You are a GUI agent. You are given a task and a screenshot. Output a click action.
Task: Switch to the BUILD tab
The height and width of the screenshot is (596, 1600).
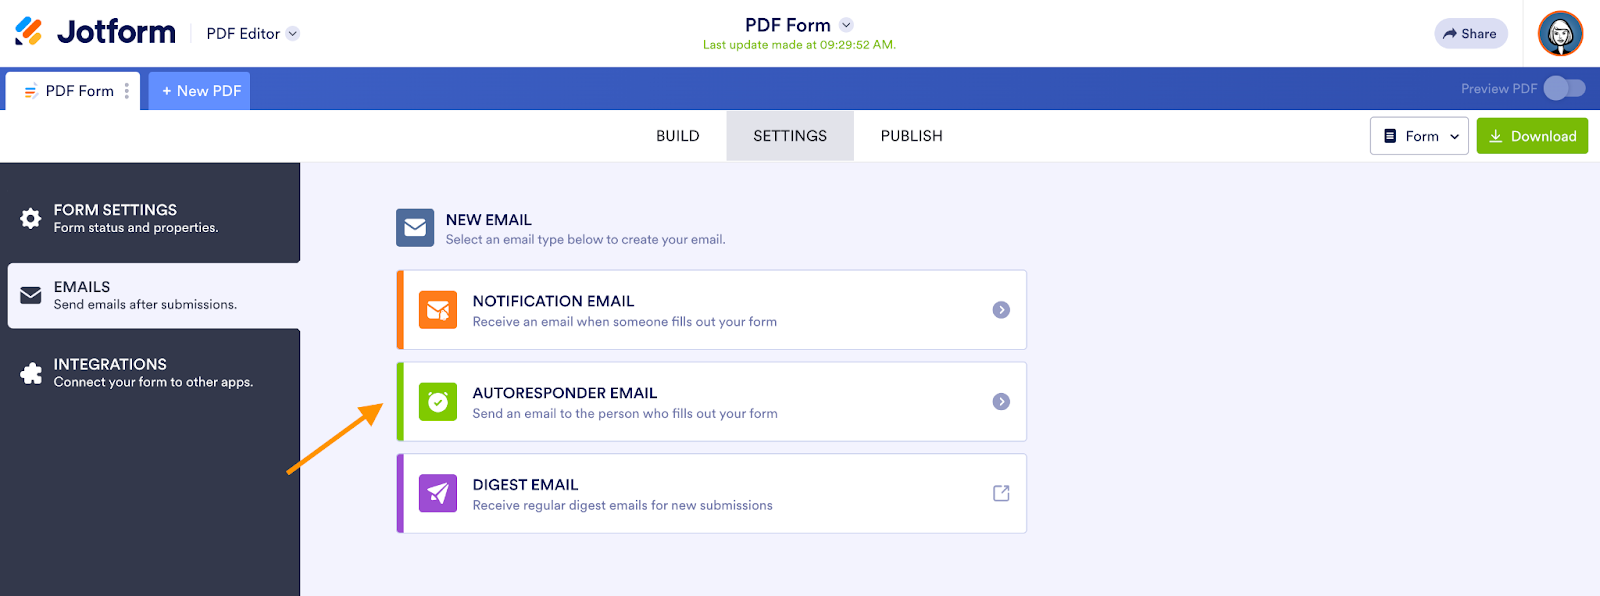[x=678, y=136]
